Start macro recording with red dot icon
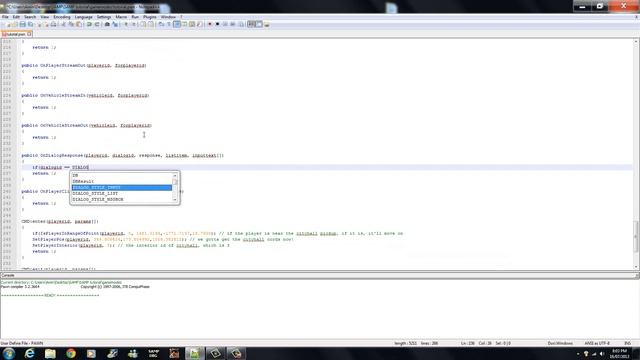The width and height of the screenshot is (640, 360). pyautogui.click(x=210, y=24)
